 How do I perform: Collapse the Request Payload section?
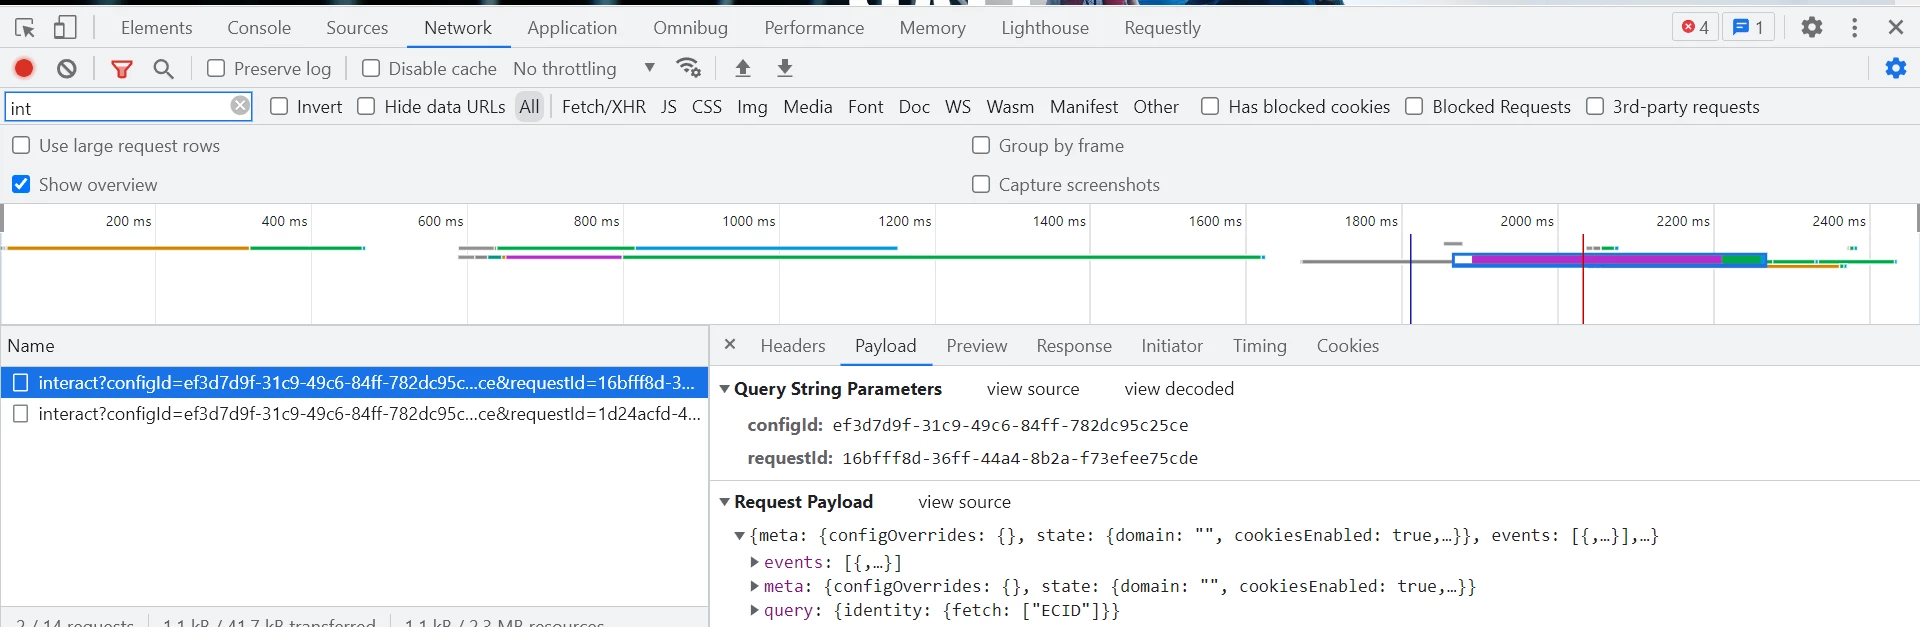click(x=725, y=502)
